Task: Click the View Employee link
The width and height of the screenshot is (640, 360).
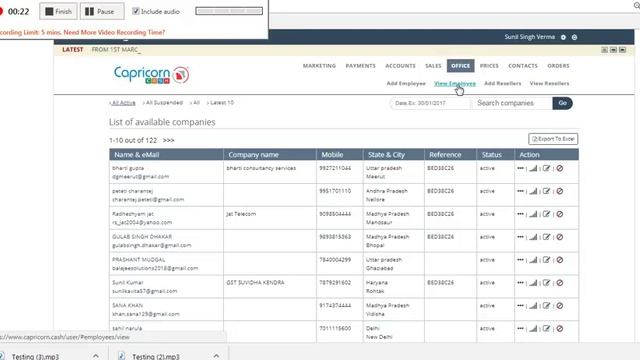Action: click(455, 83)
